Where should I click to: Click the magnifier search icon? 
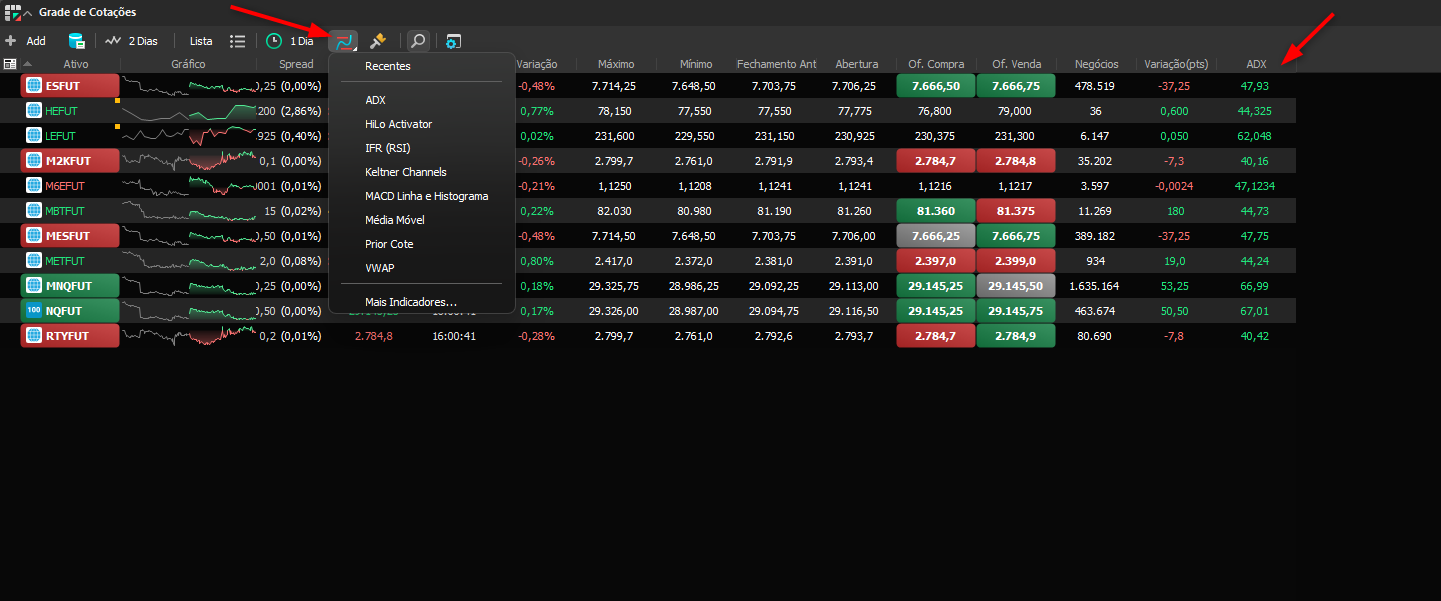tap(418, 41)
